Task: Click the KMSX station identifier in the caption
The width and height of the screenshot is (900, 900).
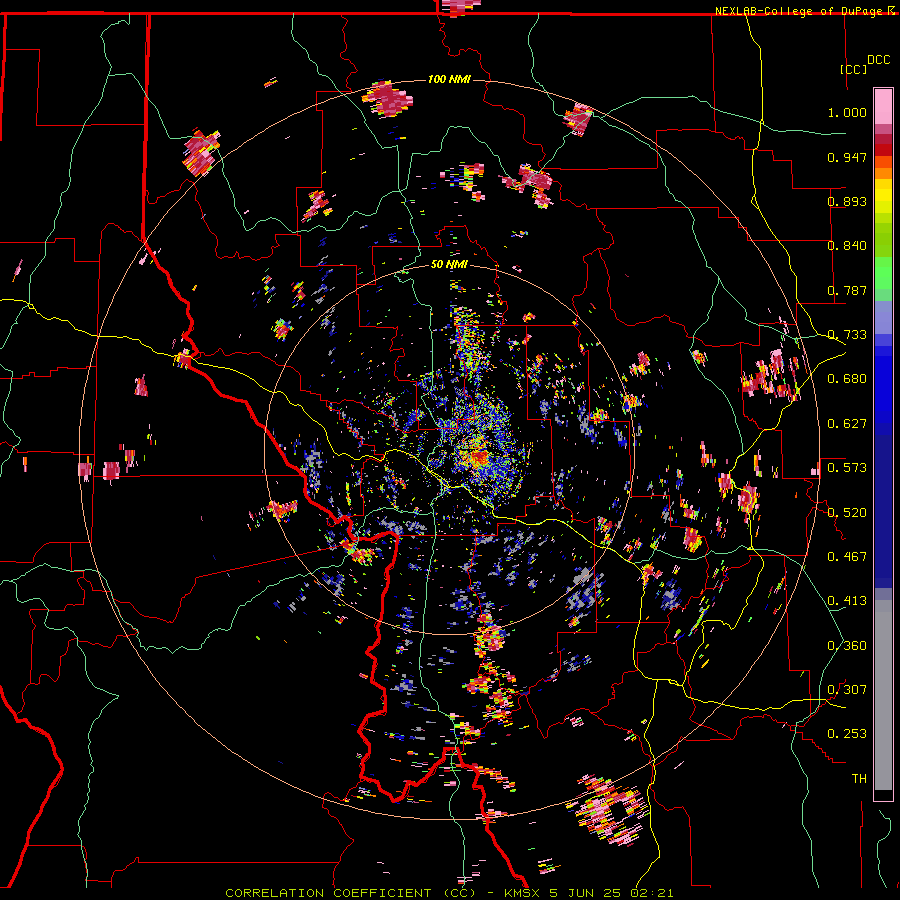Action: coord(522,893)
